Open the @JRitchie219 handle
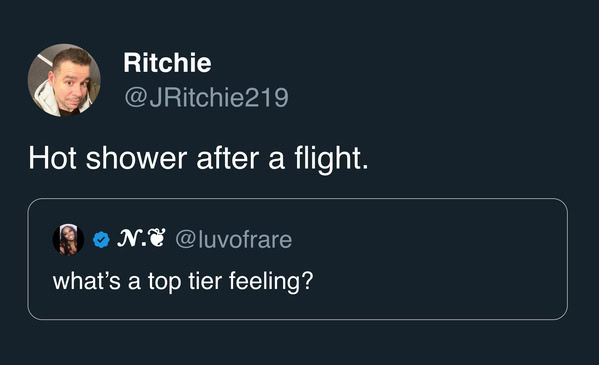 tap(206, 97)
